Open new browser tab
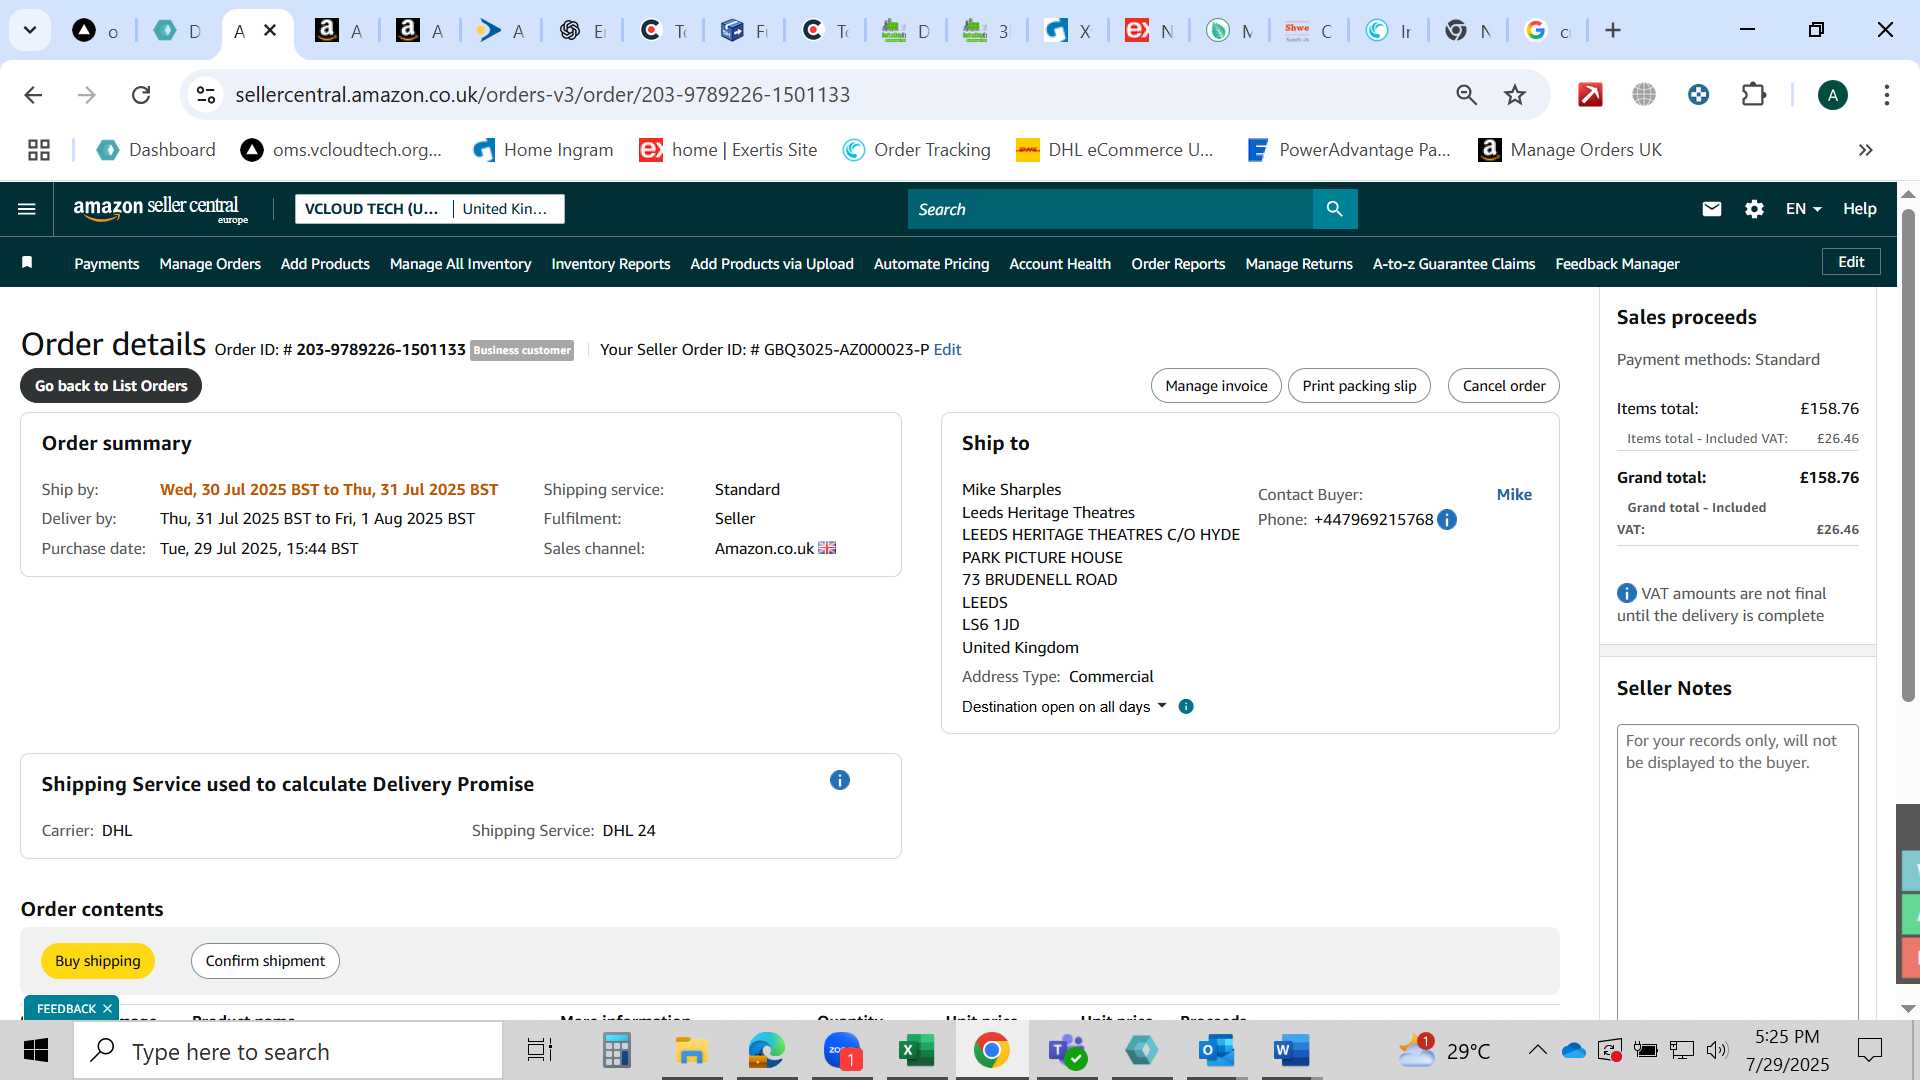The image size is (1920, 1080). pos(1613,31)
